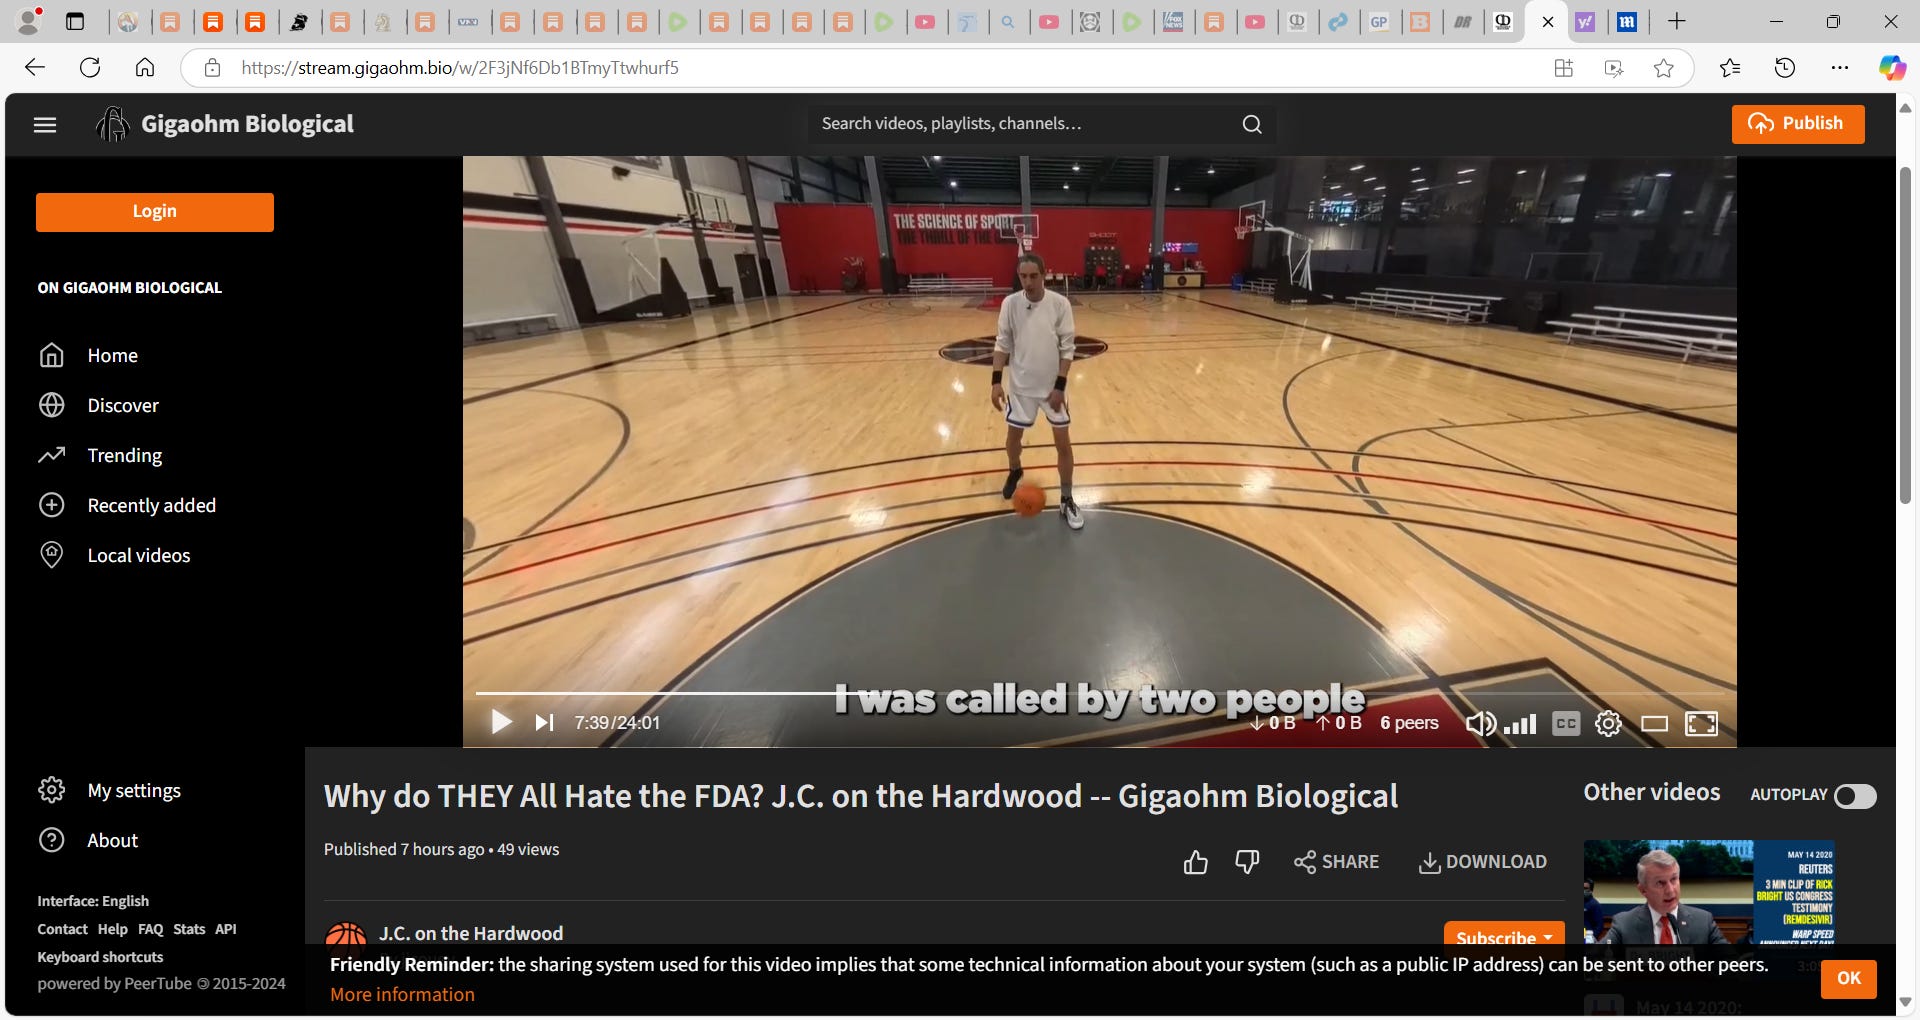Click the Stats footer link
Image resolution: width=1920 pixels, height=1020 pixels.
click(x=189, y=929)
